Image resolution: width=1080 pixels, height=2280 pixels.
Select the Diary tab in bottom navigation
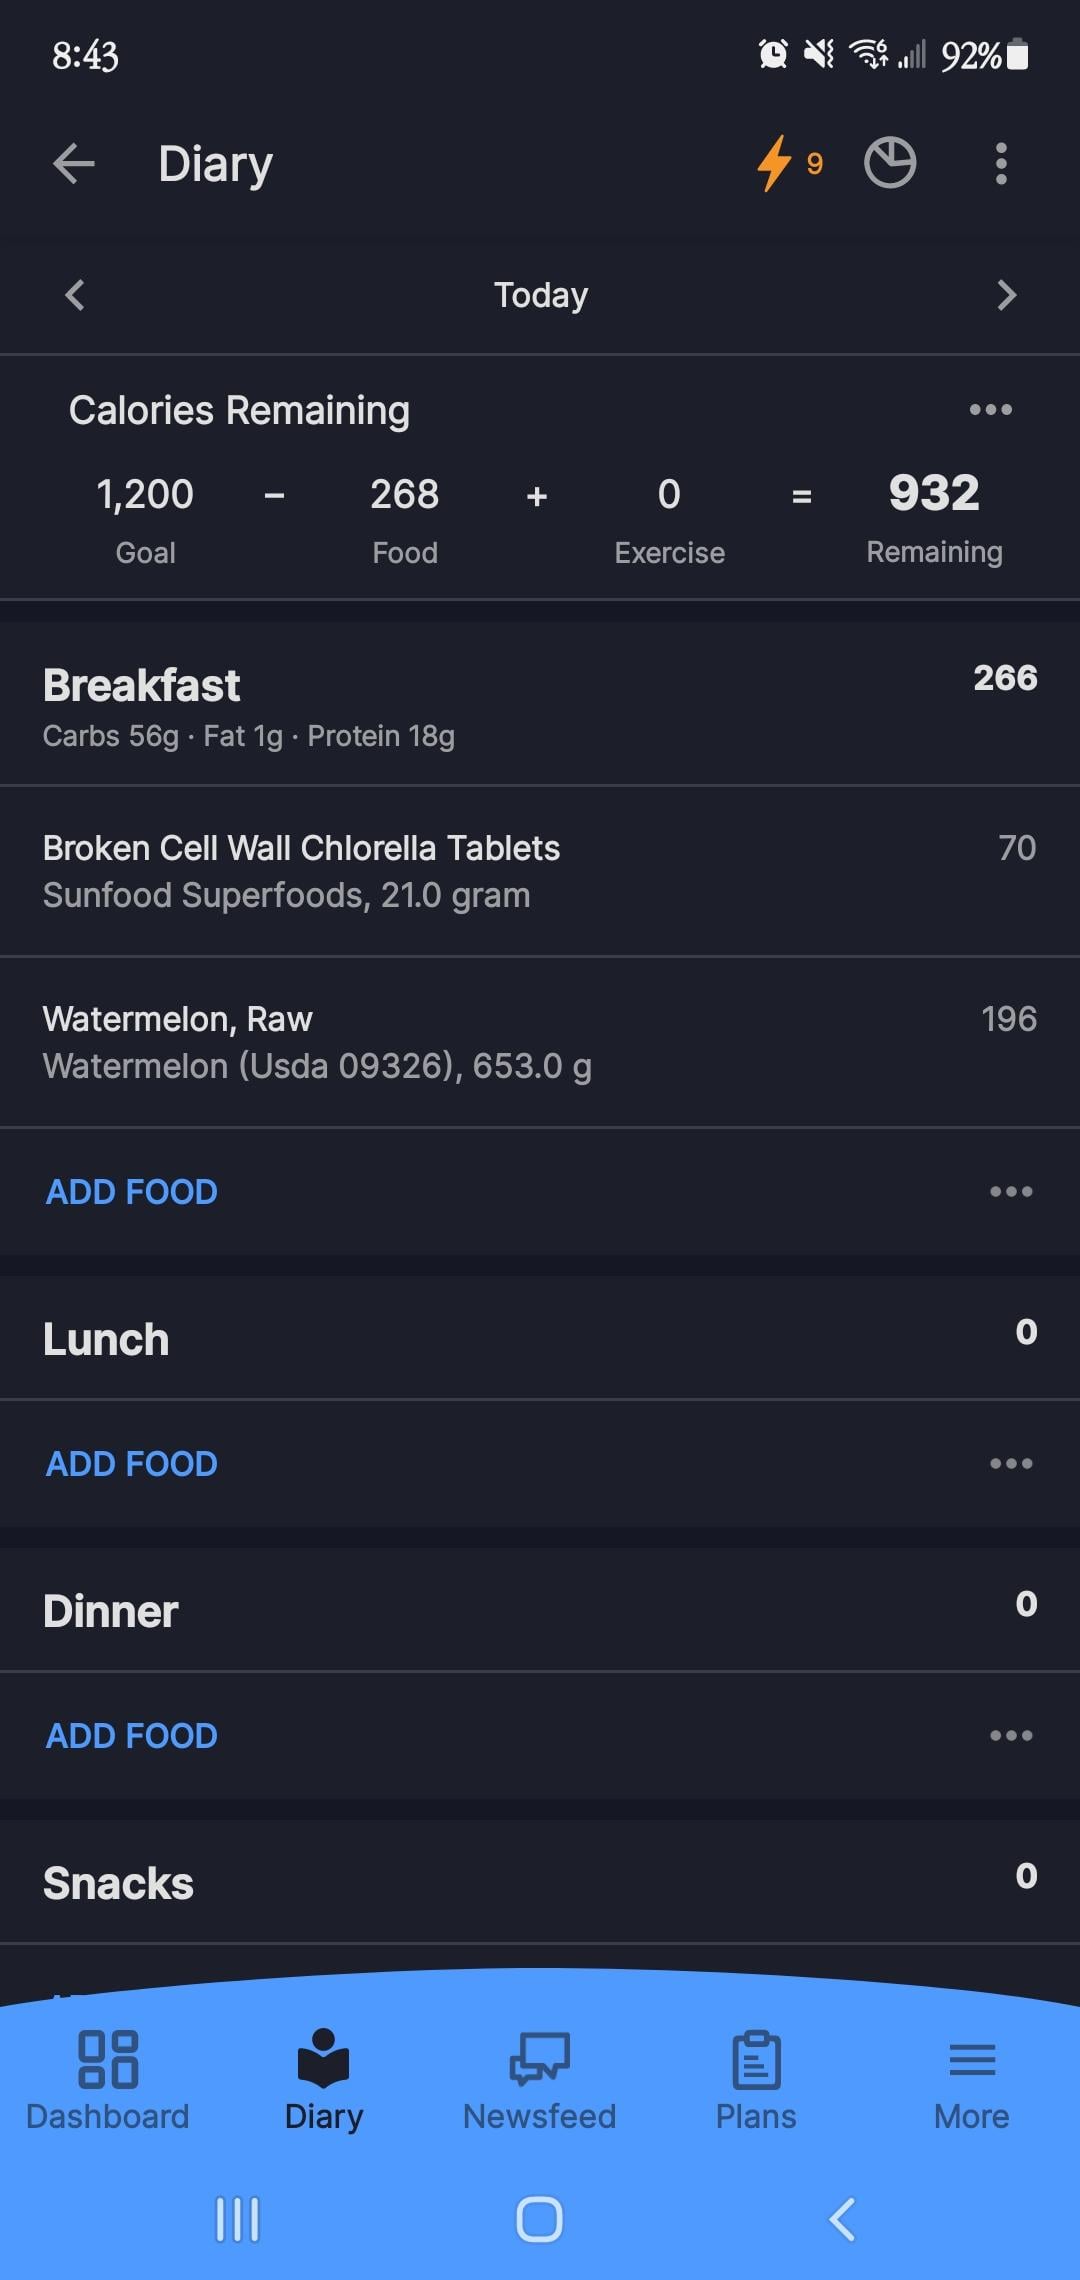point(324,2080)
